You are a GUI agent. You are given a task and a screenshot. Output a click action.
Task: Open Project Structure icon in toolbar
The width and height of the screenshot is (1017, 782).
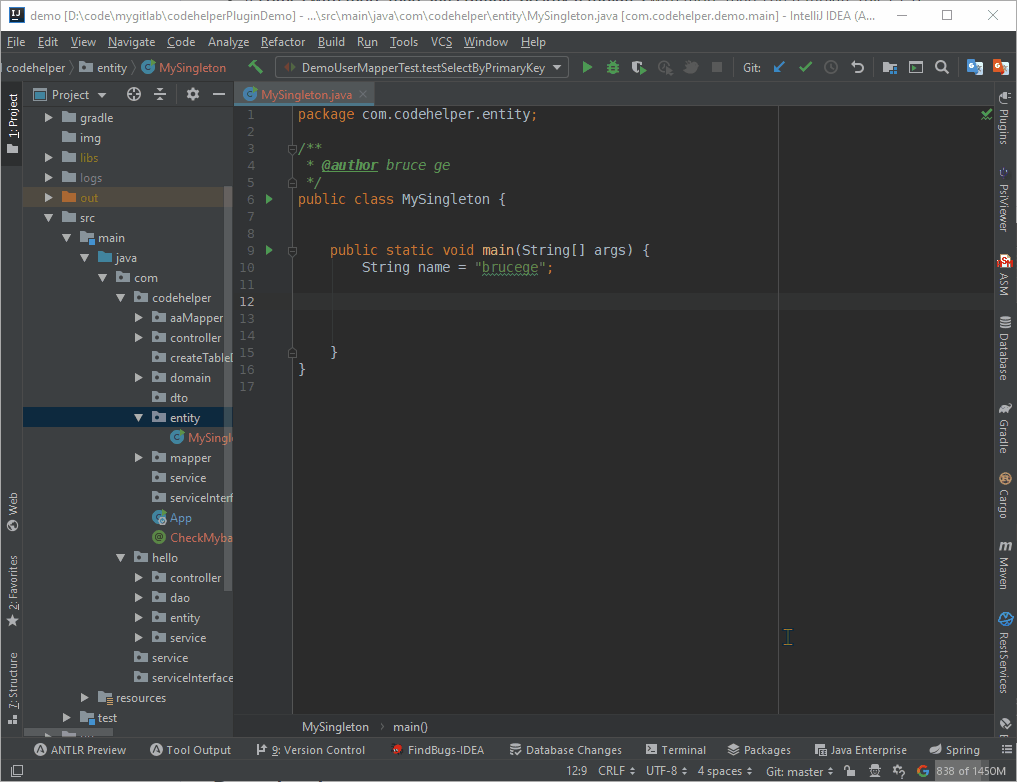890,67
